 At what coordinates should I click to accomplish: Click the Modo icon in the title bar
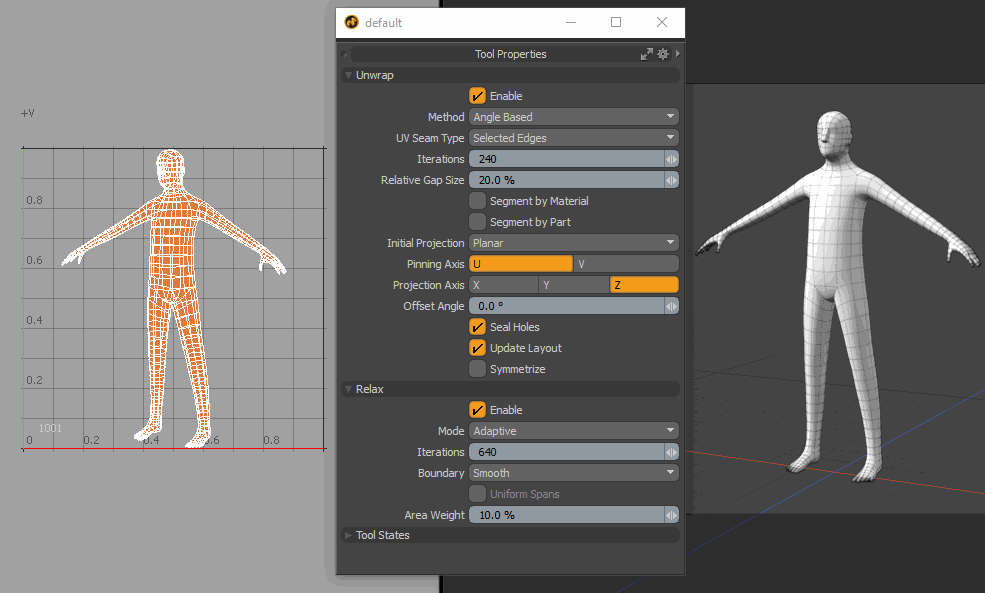351,22
